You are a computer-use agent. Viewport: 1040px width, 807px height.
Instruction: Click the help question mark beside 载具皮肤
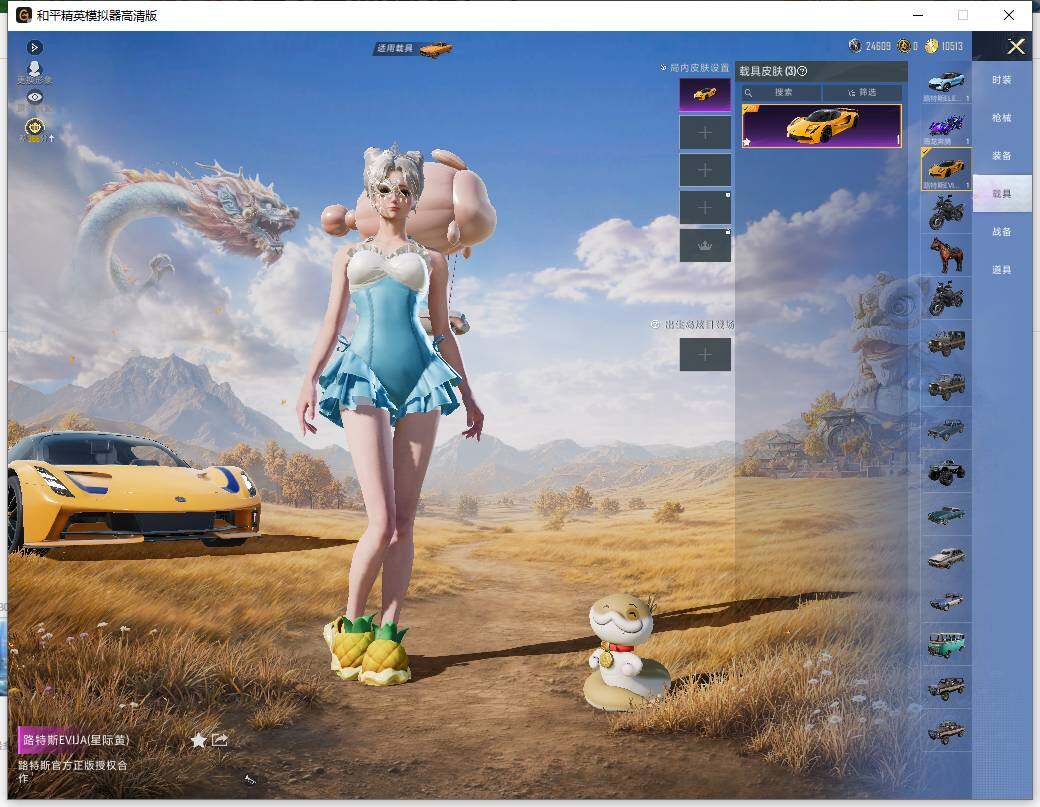(x=803, y=71)
